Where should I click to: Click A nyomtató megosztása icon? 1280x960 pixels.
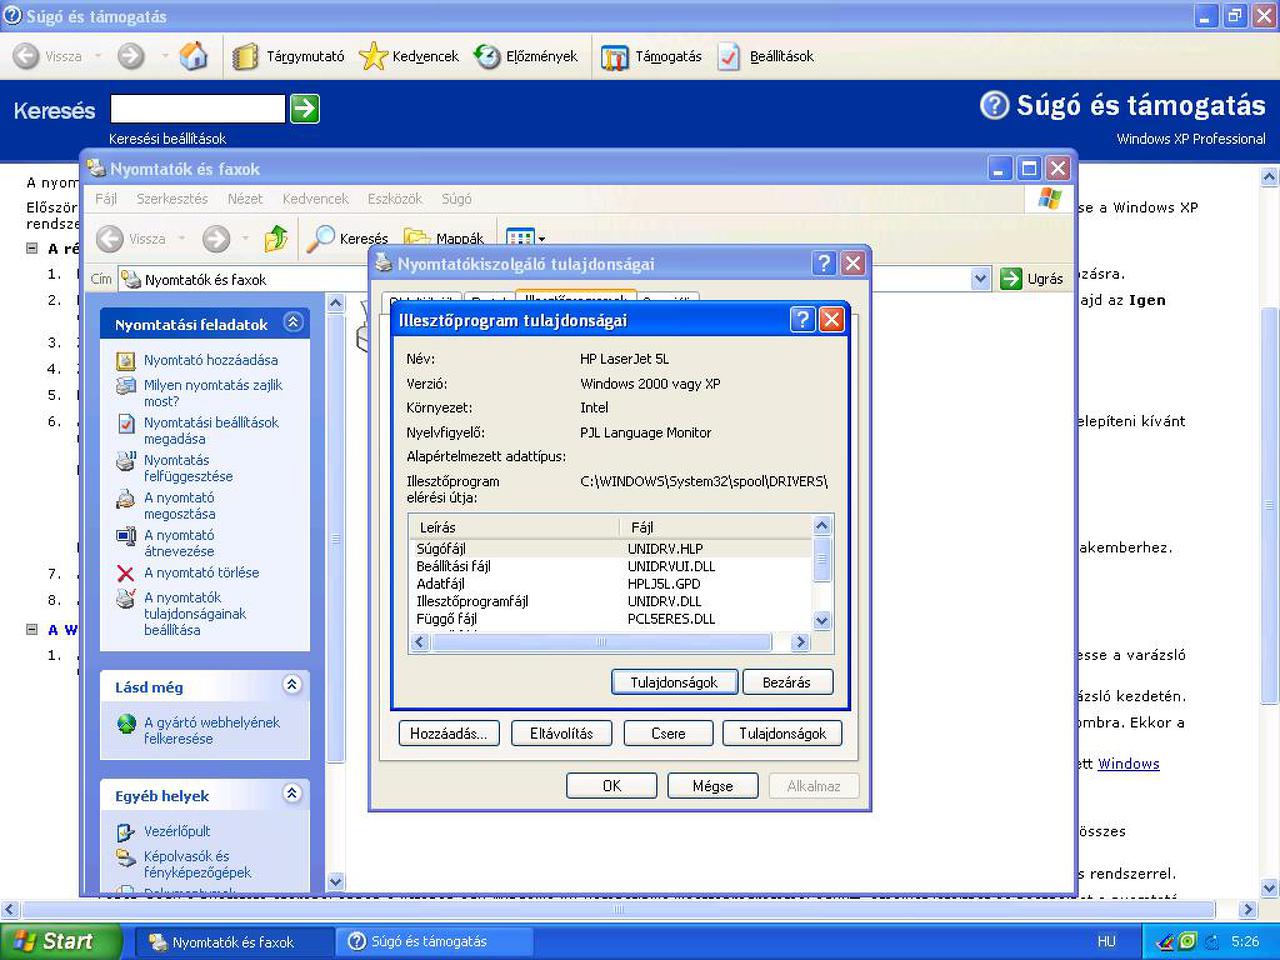coord(126,498)
